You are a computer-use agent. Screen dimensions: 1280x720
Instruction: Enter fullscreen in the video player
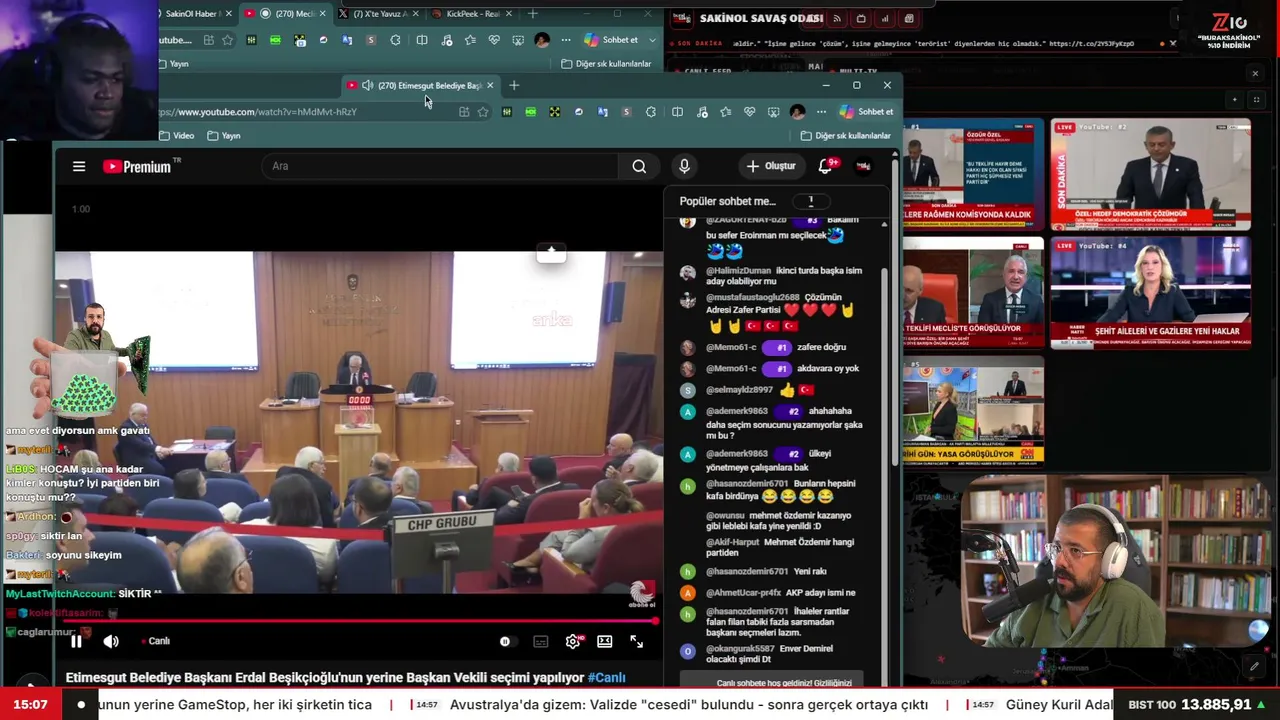pos(636,641)
